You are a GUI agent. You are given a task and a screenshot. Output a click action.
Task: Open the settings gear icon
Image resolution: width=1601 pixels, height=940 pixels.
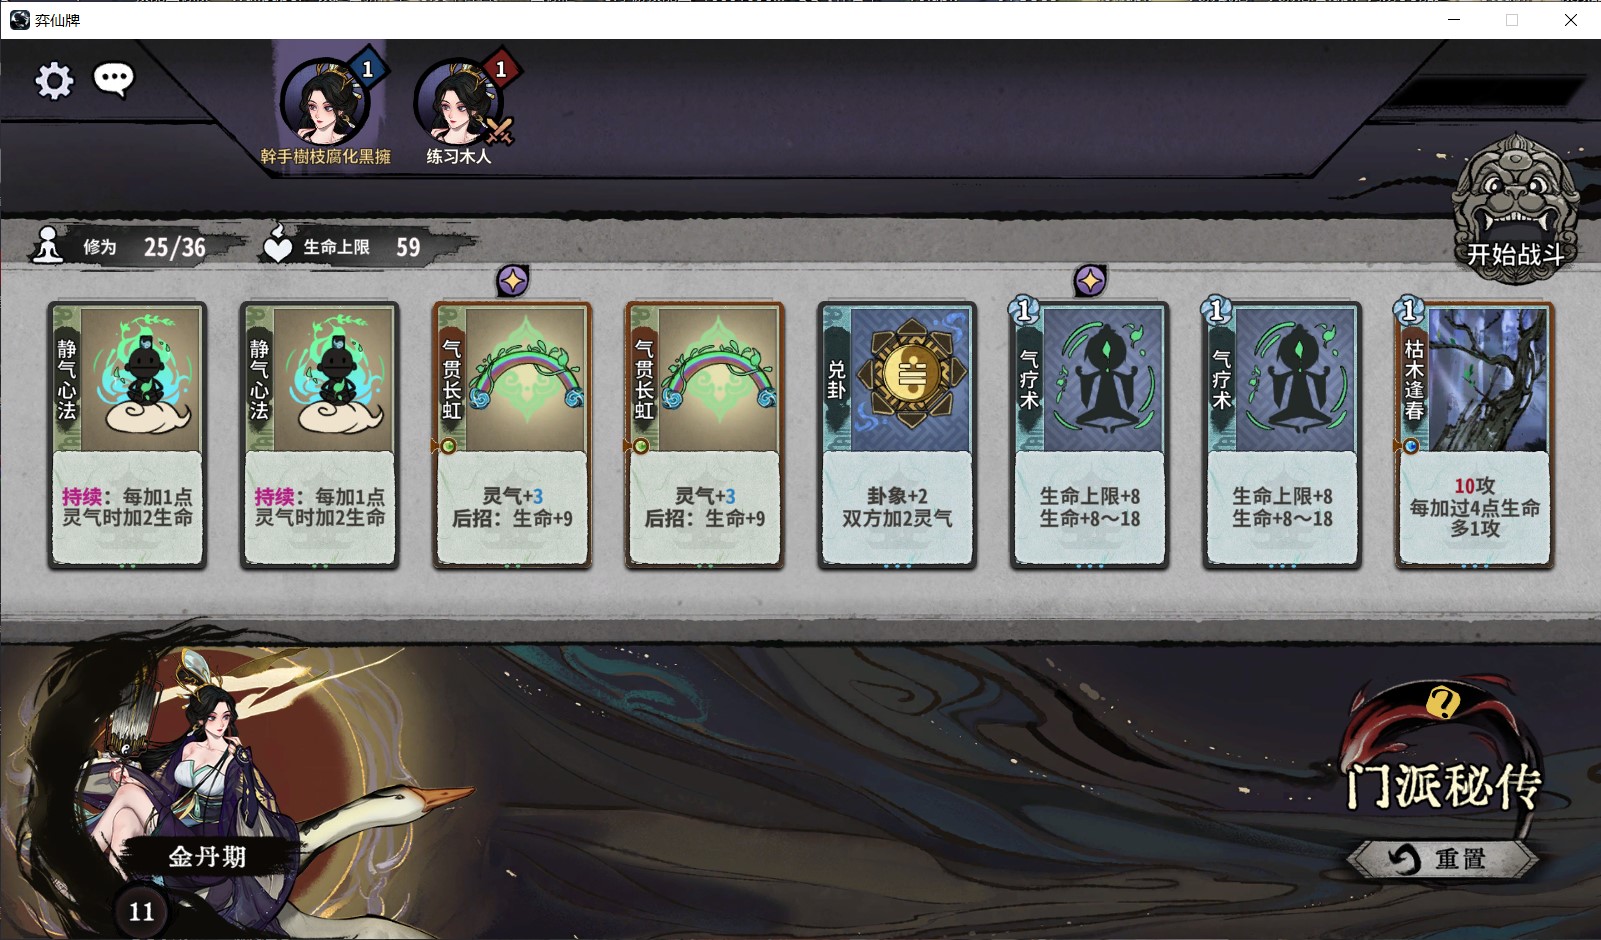tap(55, 80)
